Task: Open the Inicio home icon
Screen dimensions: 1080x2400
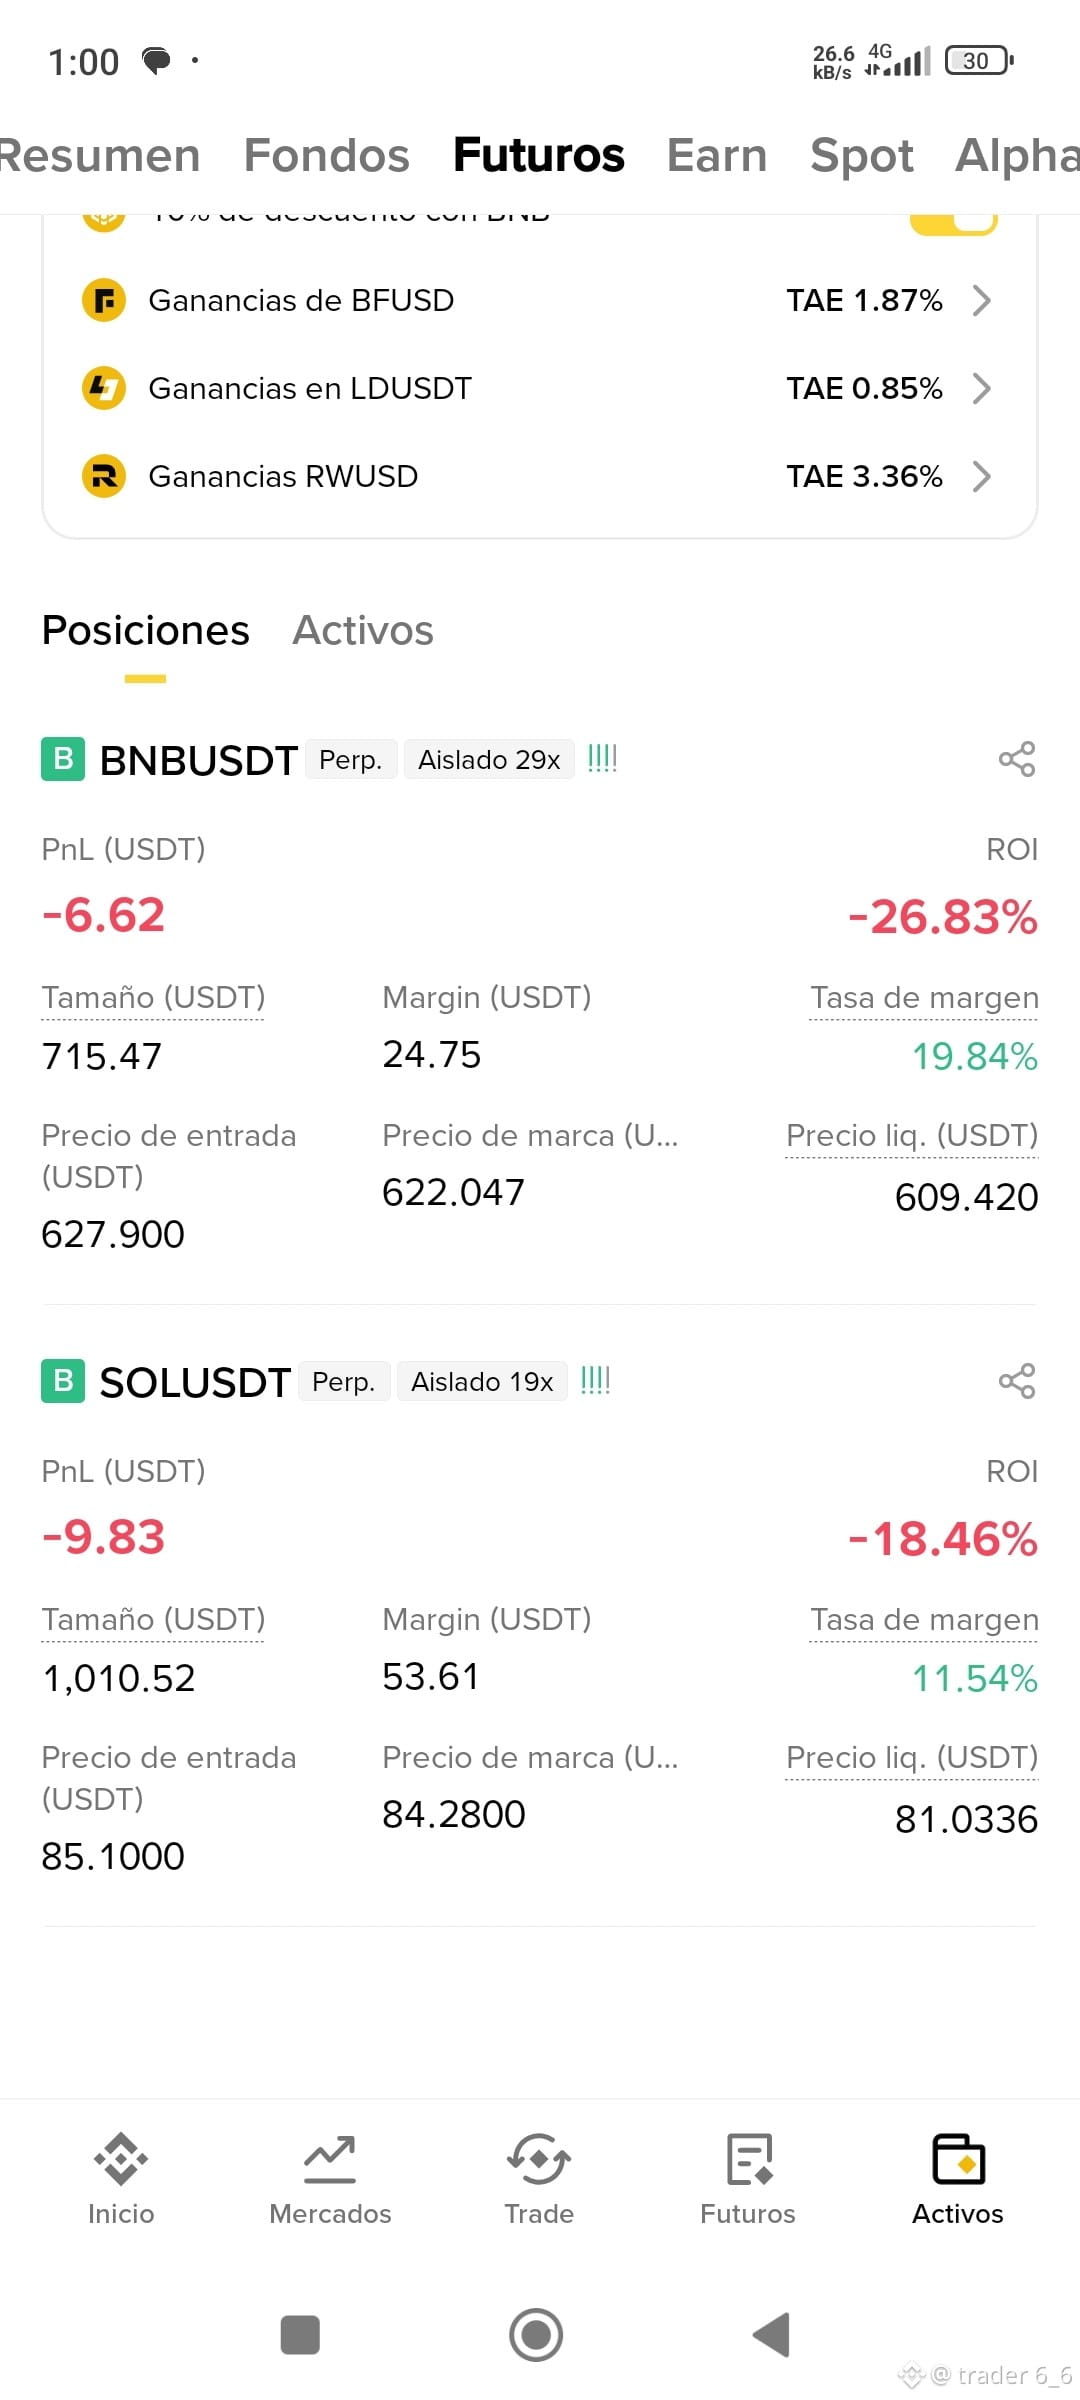Action: click(121, 2160)
